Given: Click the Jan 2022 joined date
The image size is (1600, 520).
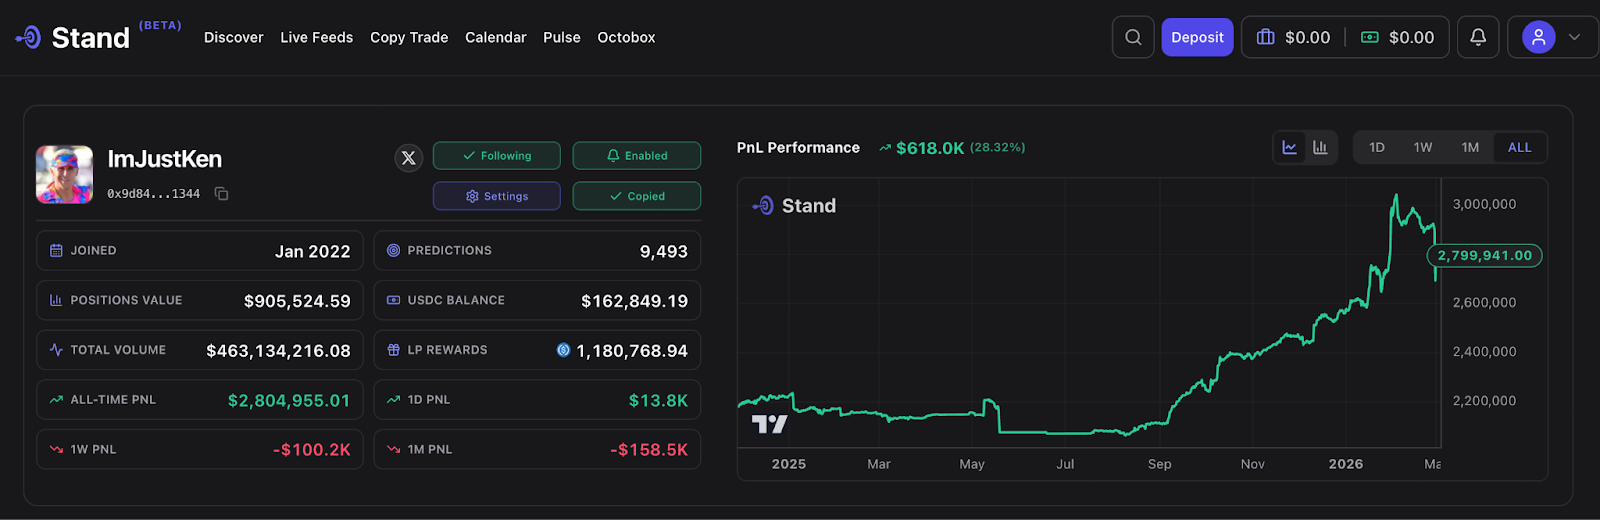Looking at the screenshot, I should click(313, 251).
